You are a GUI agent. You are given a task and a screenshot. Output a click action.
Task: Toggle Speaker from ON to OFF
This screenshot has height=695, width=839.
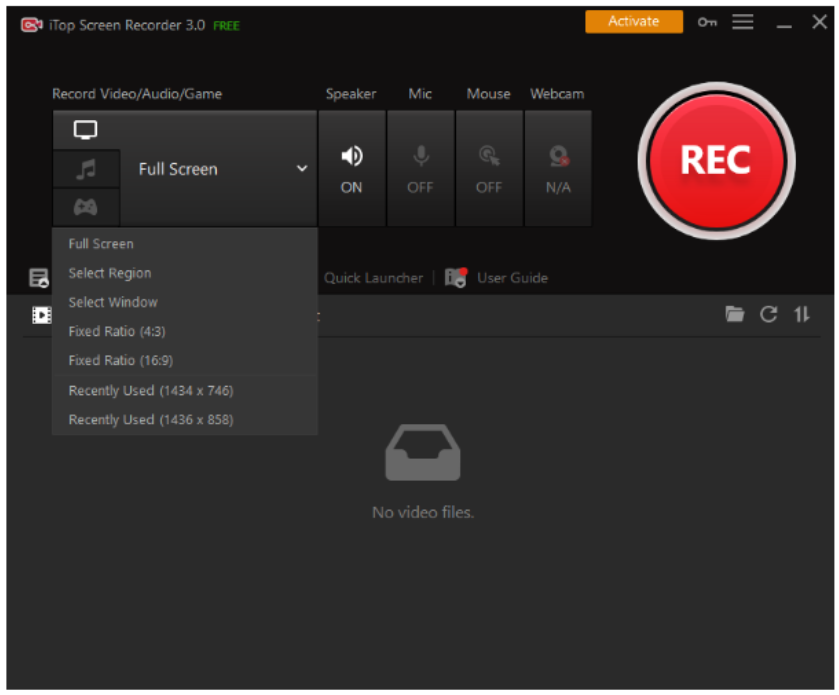[351, 168]
